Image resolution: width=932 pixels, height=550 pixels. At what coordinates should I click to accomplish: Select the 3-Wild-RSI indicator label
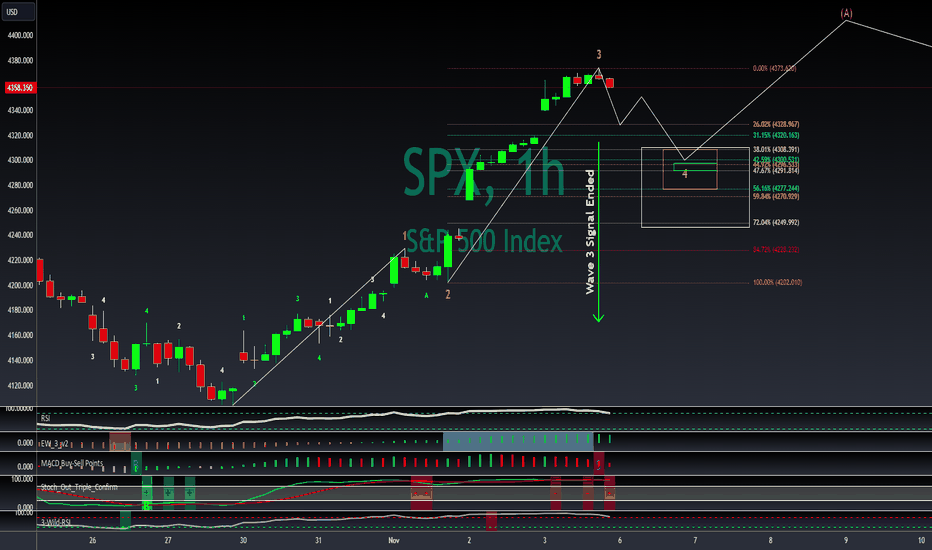[55, 523]
